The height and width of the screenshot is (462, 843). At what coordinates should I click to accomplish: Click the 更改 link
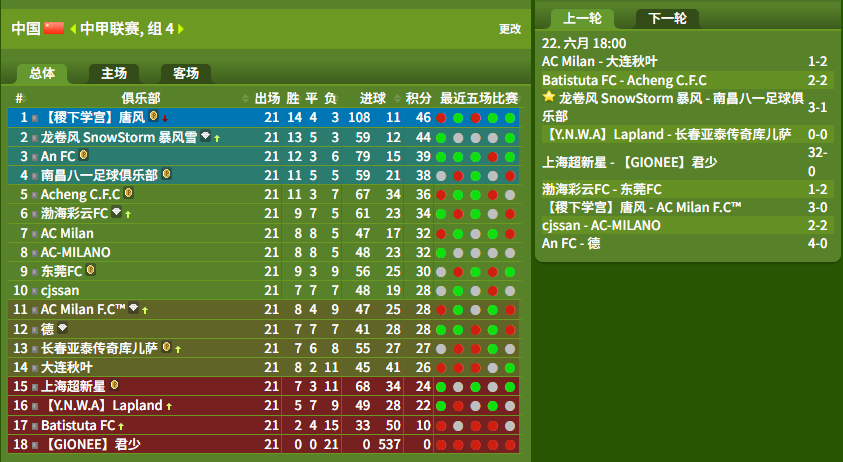tap(510, 29)
